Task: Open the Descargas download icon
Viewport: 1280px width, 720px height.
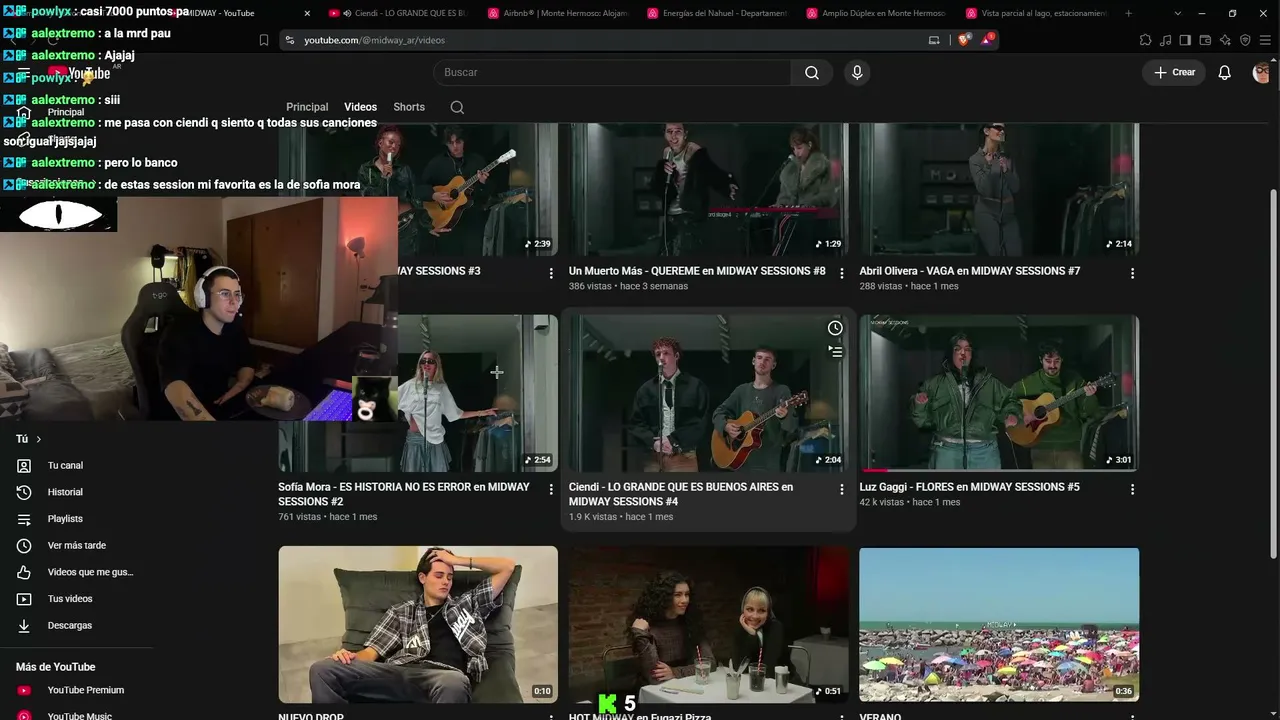Action: [24, 626]
